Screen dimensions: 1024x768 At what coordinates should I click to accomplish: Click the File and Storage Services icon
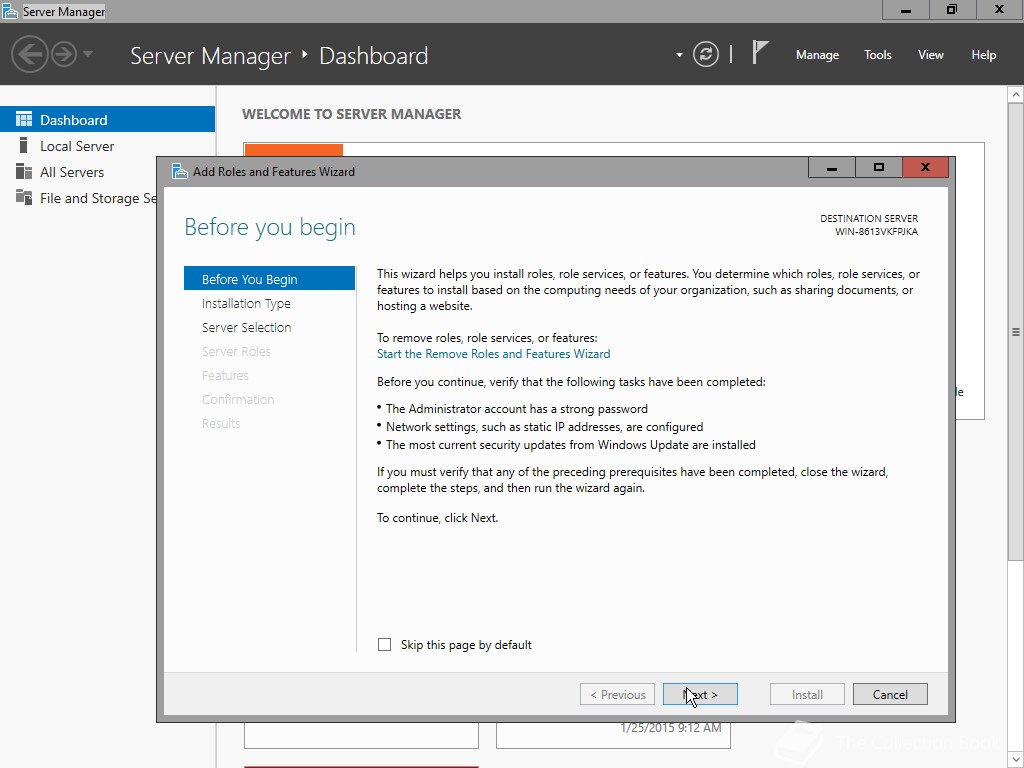pyautogui.click(x=24, y=197)
